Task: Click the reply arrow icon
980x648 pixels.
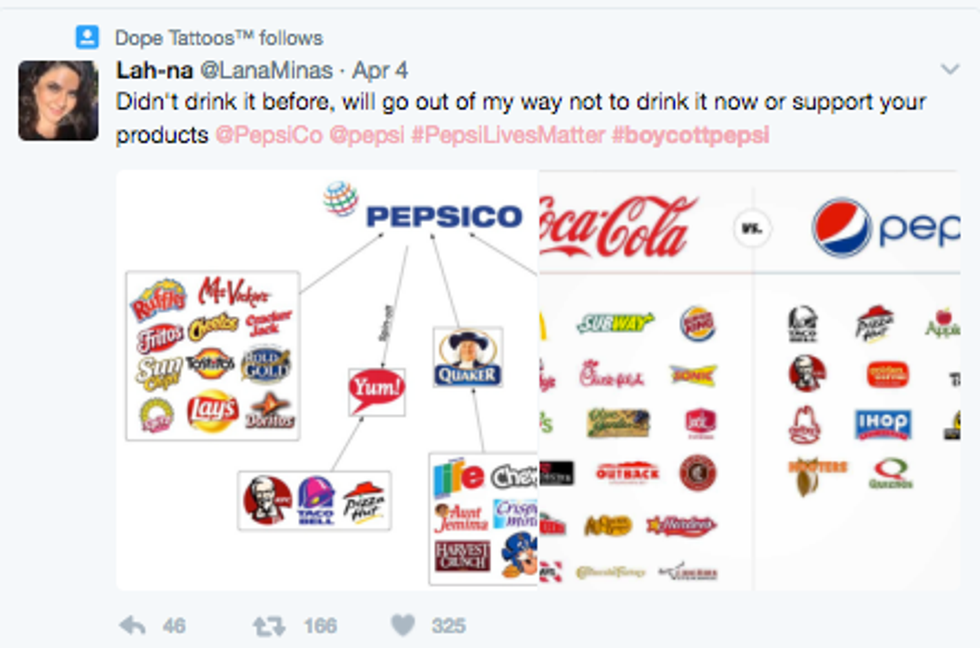Action: click(132, 625)
